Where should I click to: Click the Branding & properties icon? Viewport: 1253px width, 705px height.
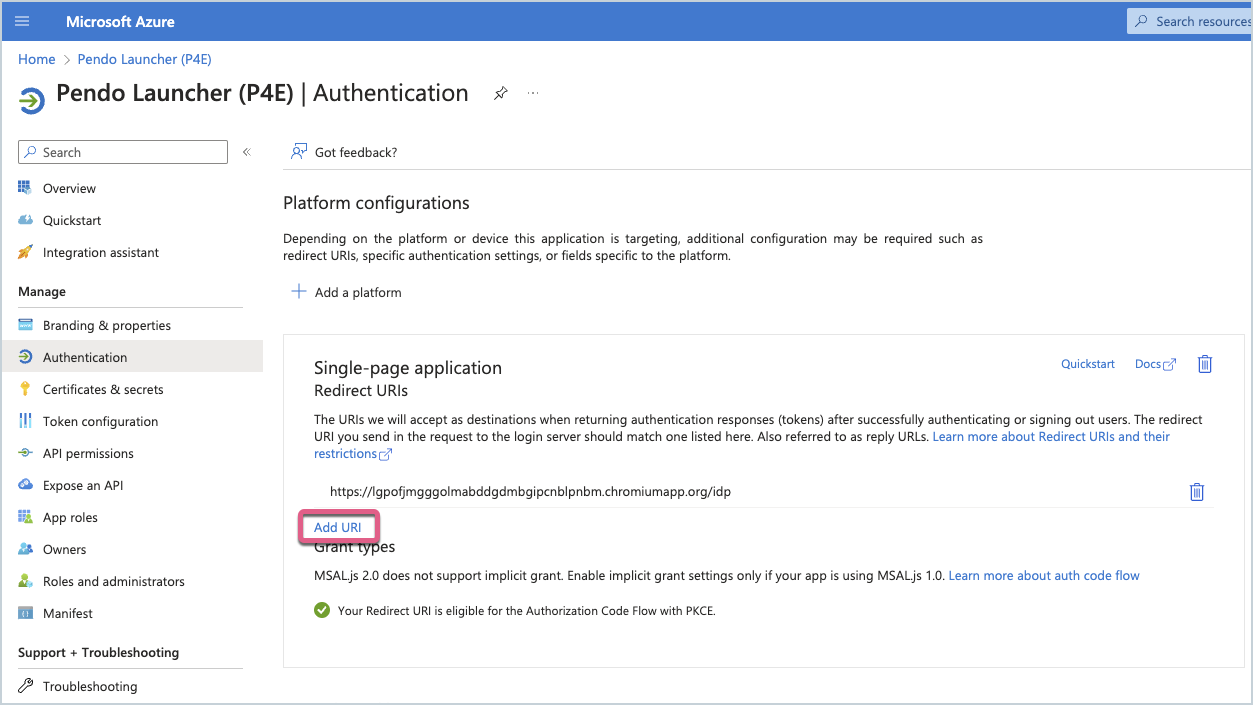tap(25, 325)
